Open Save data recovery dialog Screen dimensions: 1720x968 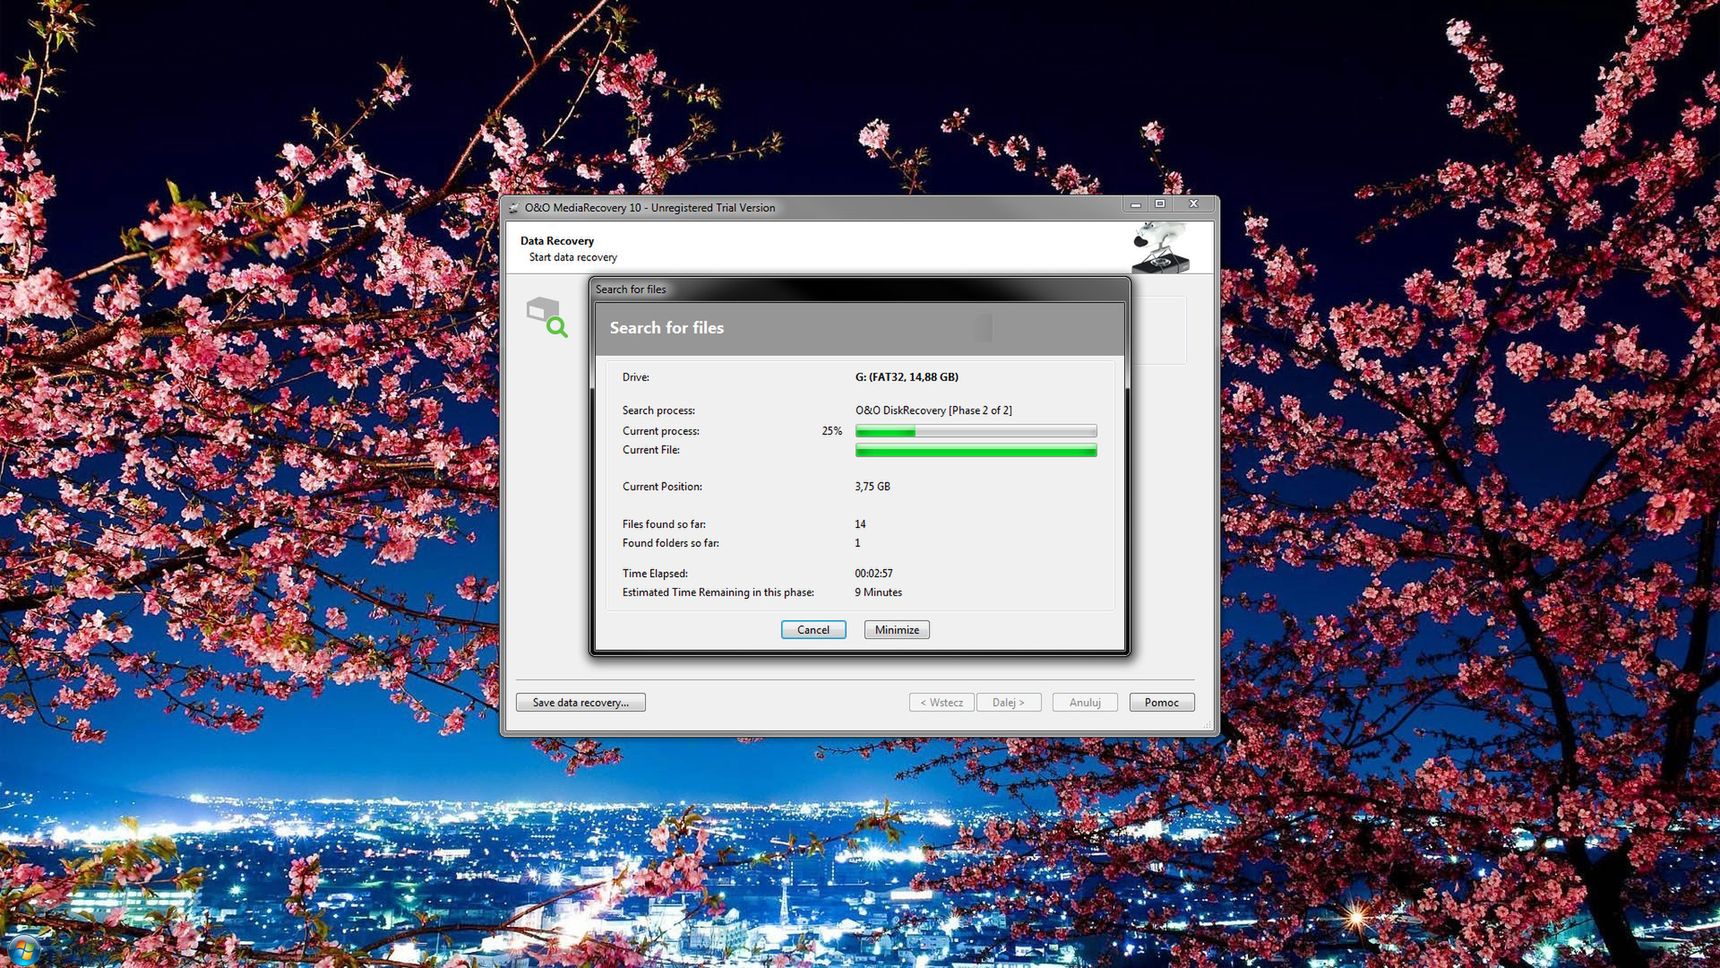click(581, 702)
